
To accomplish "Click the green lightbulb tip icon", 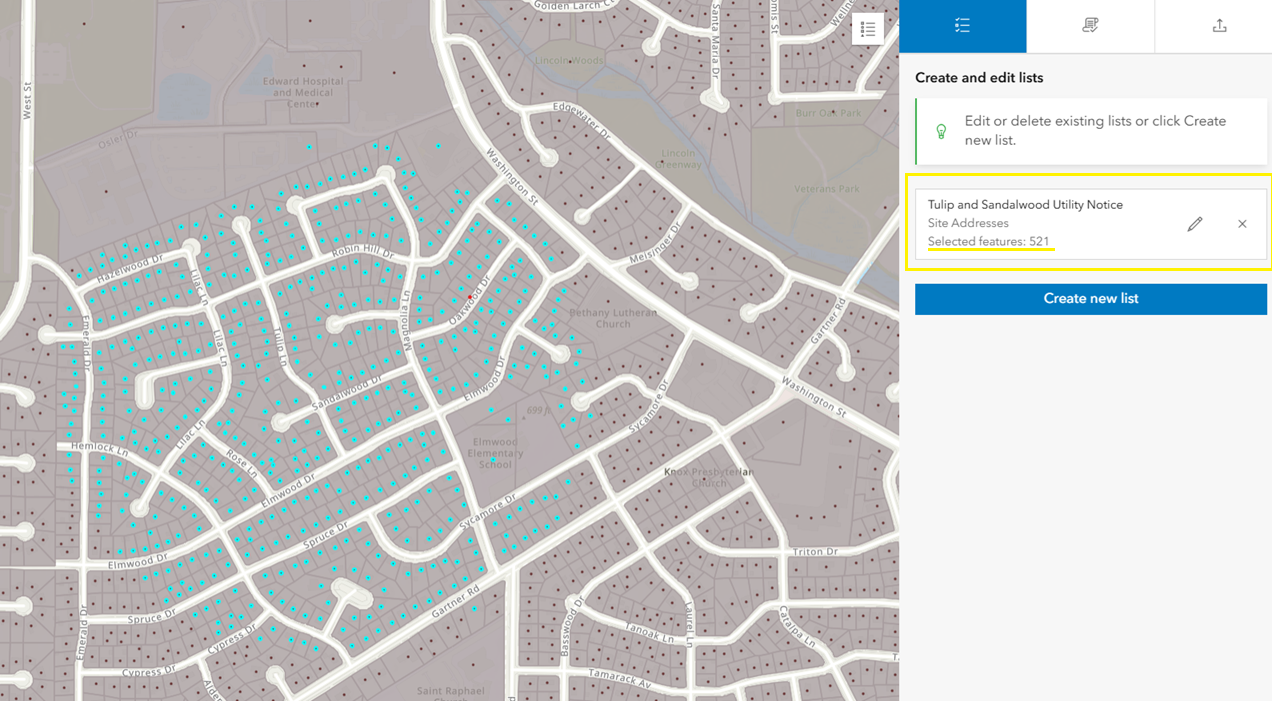I will click(x=941, y=131).
